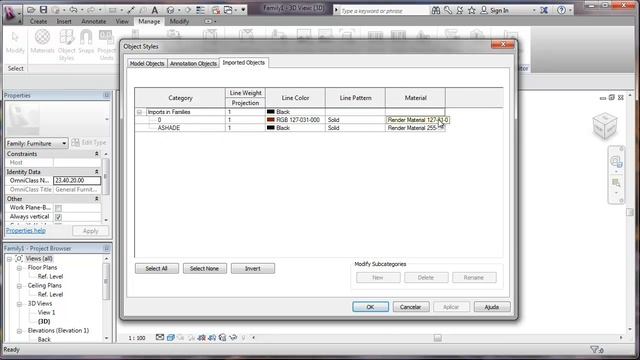Collapse the Imports in Families row
This screenshot has width=640, height=360.
tap(140, 112)
